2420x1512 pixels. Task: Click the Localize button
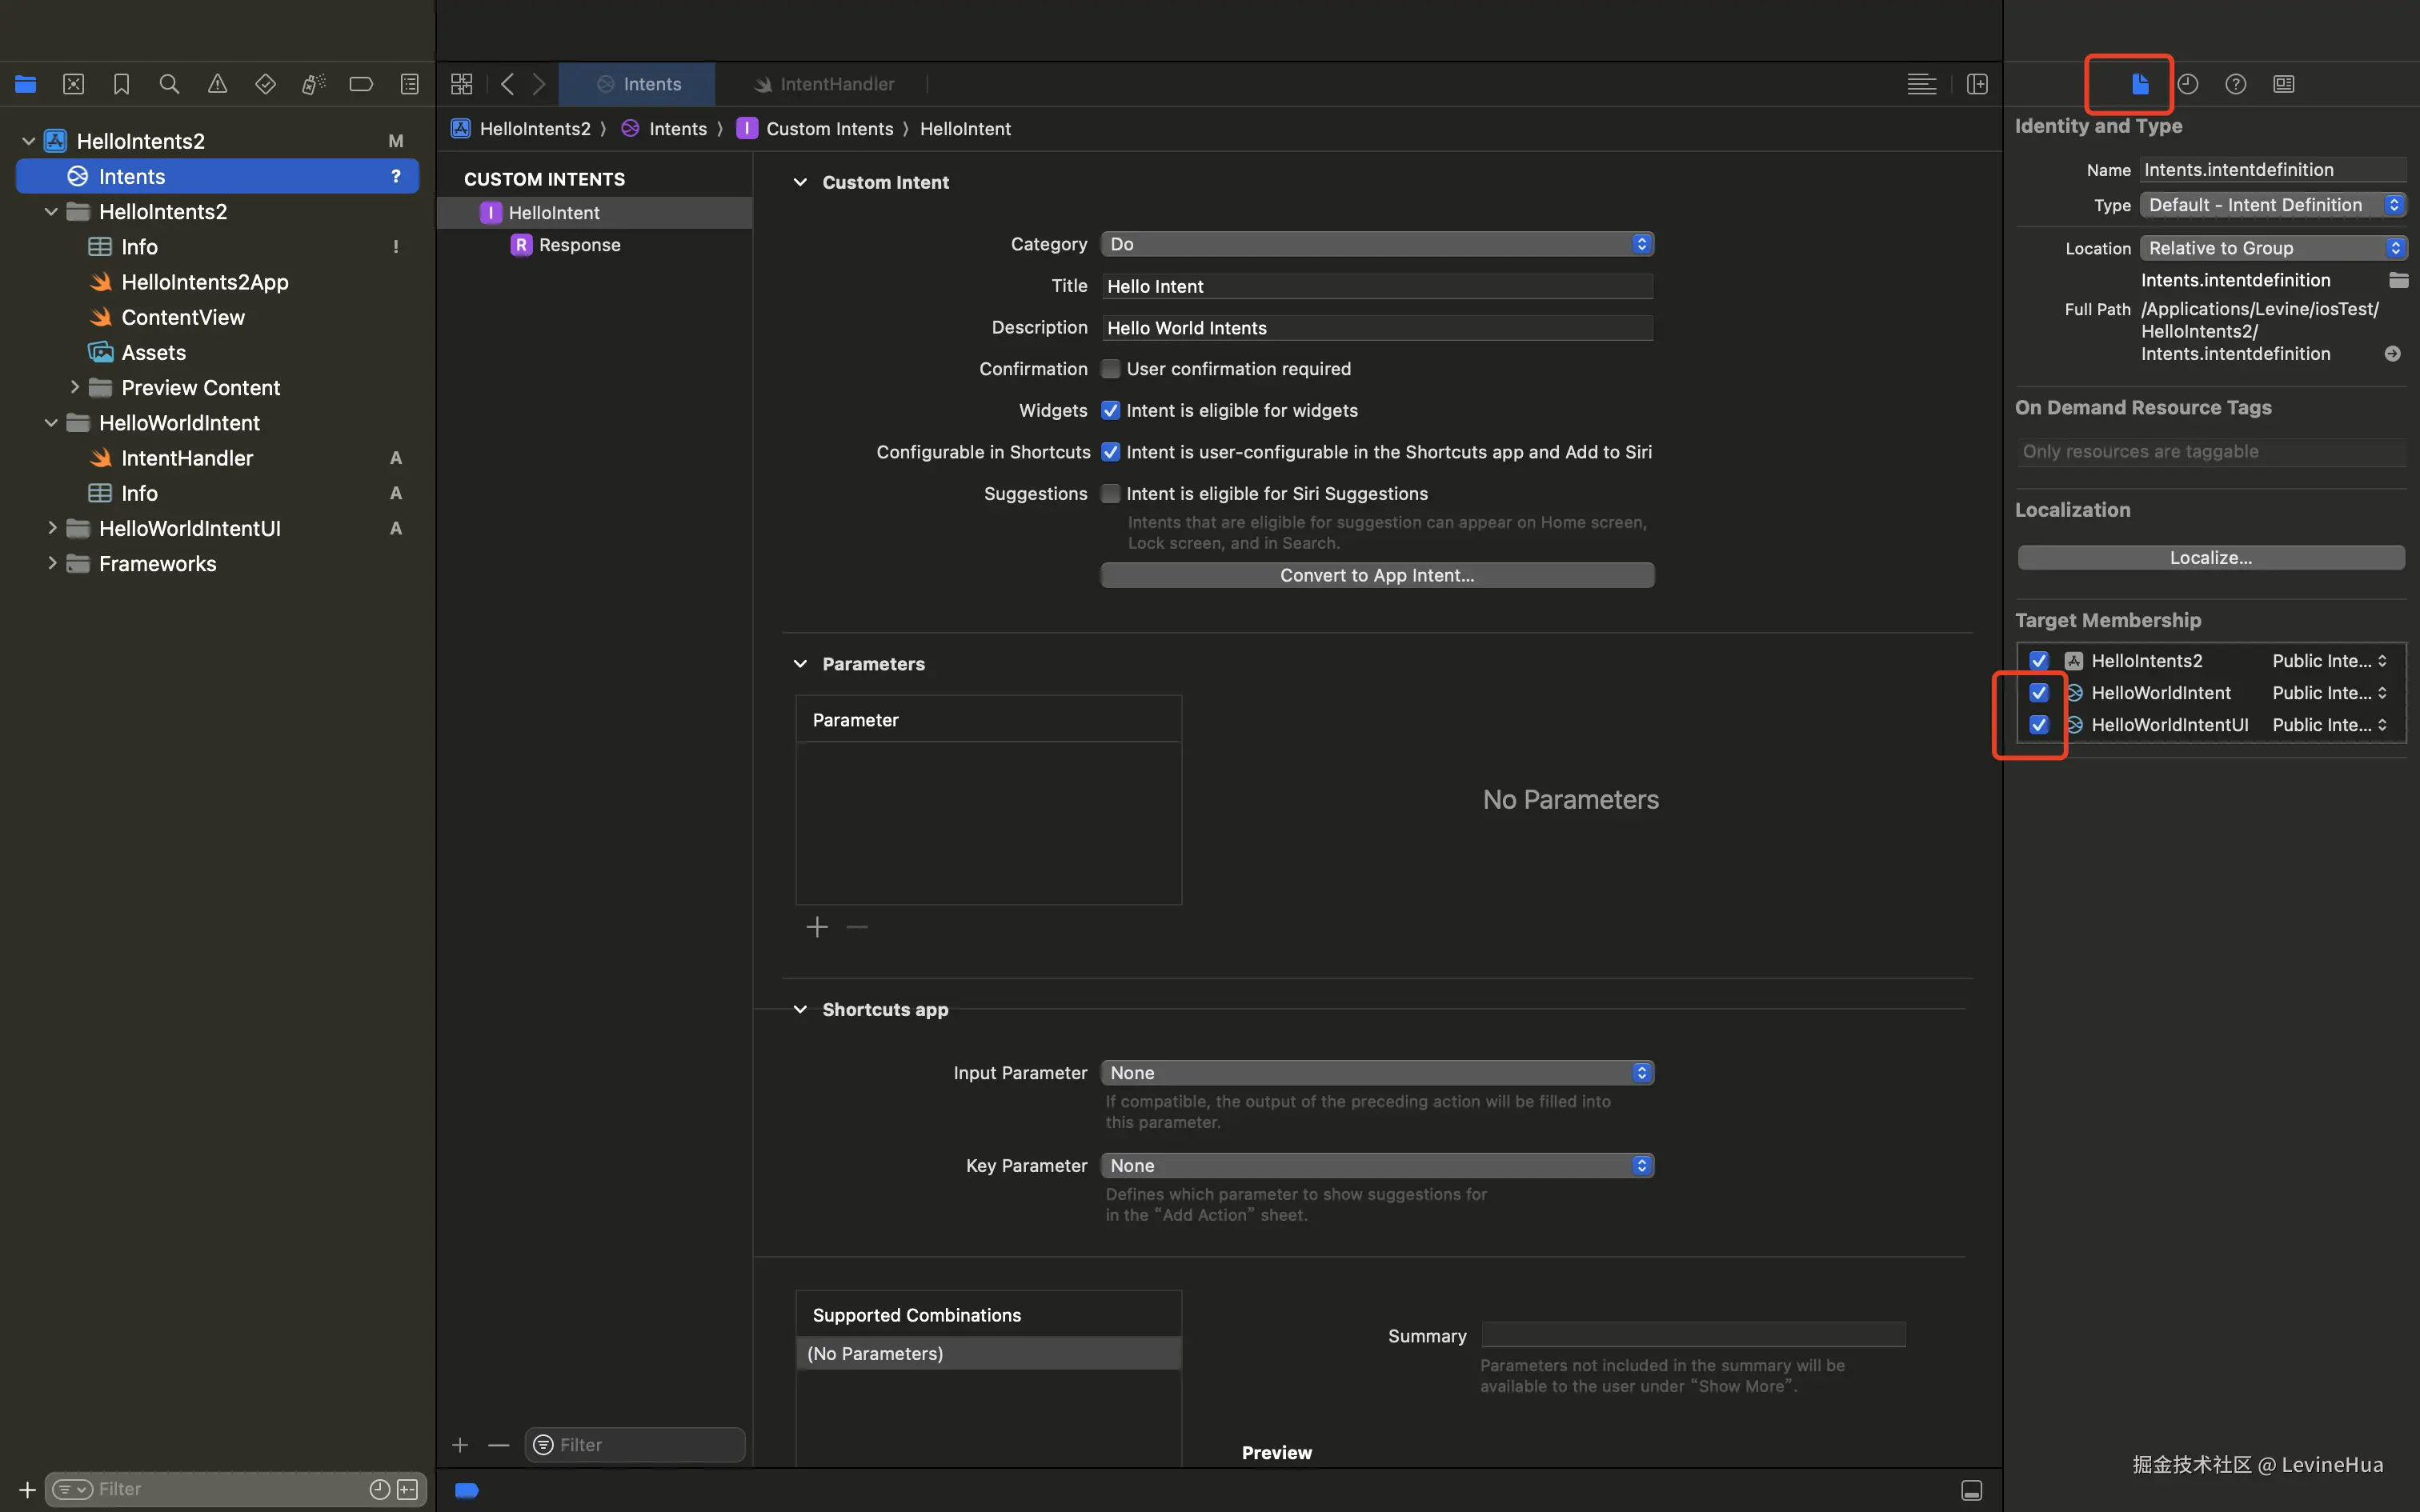click(2209, 558)
